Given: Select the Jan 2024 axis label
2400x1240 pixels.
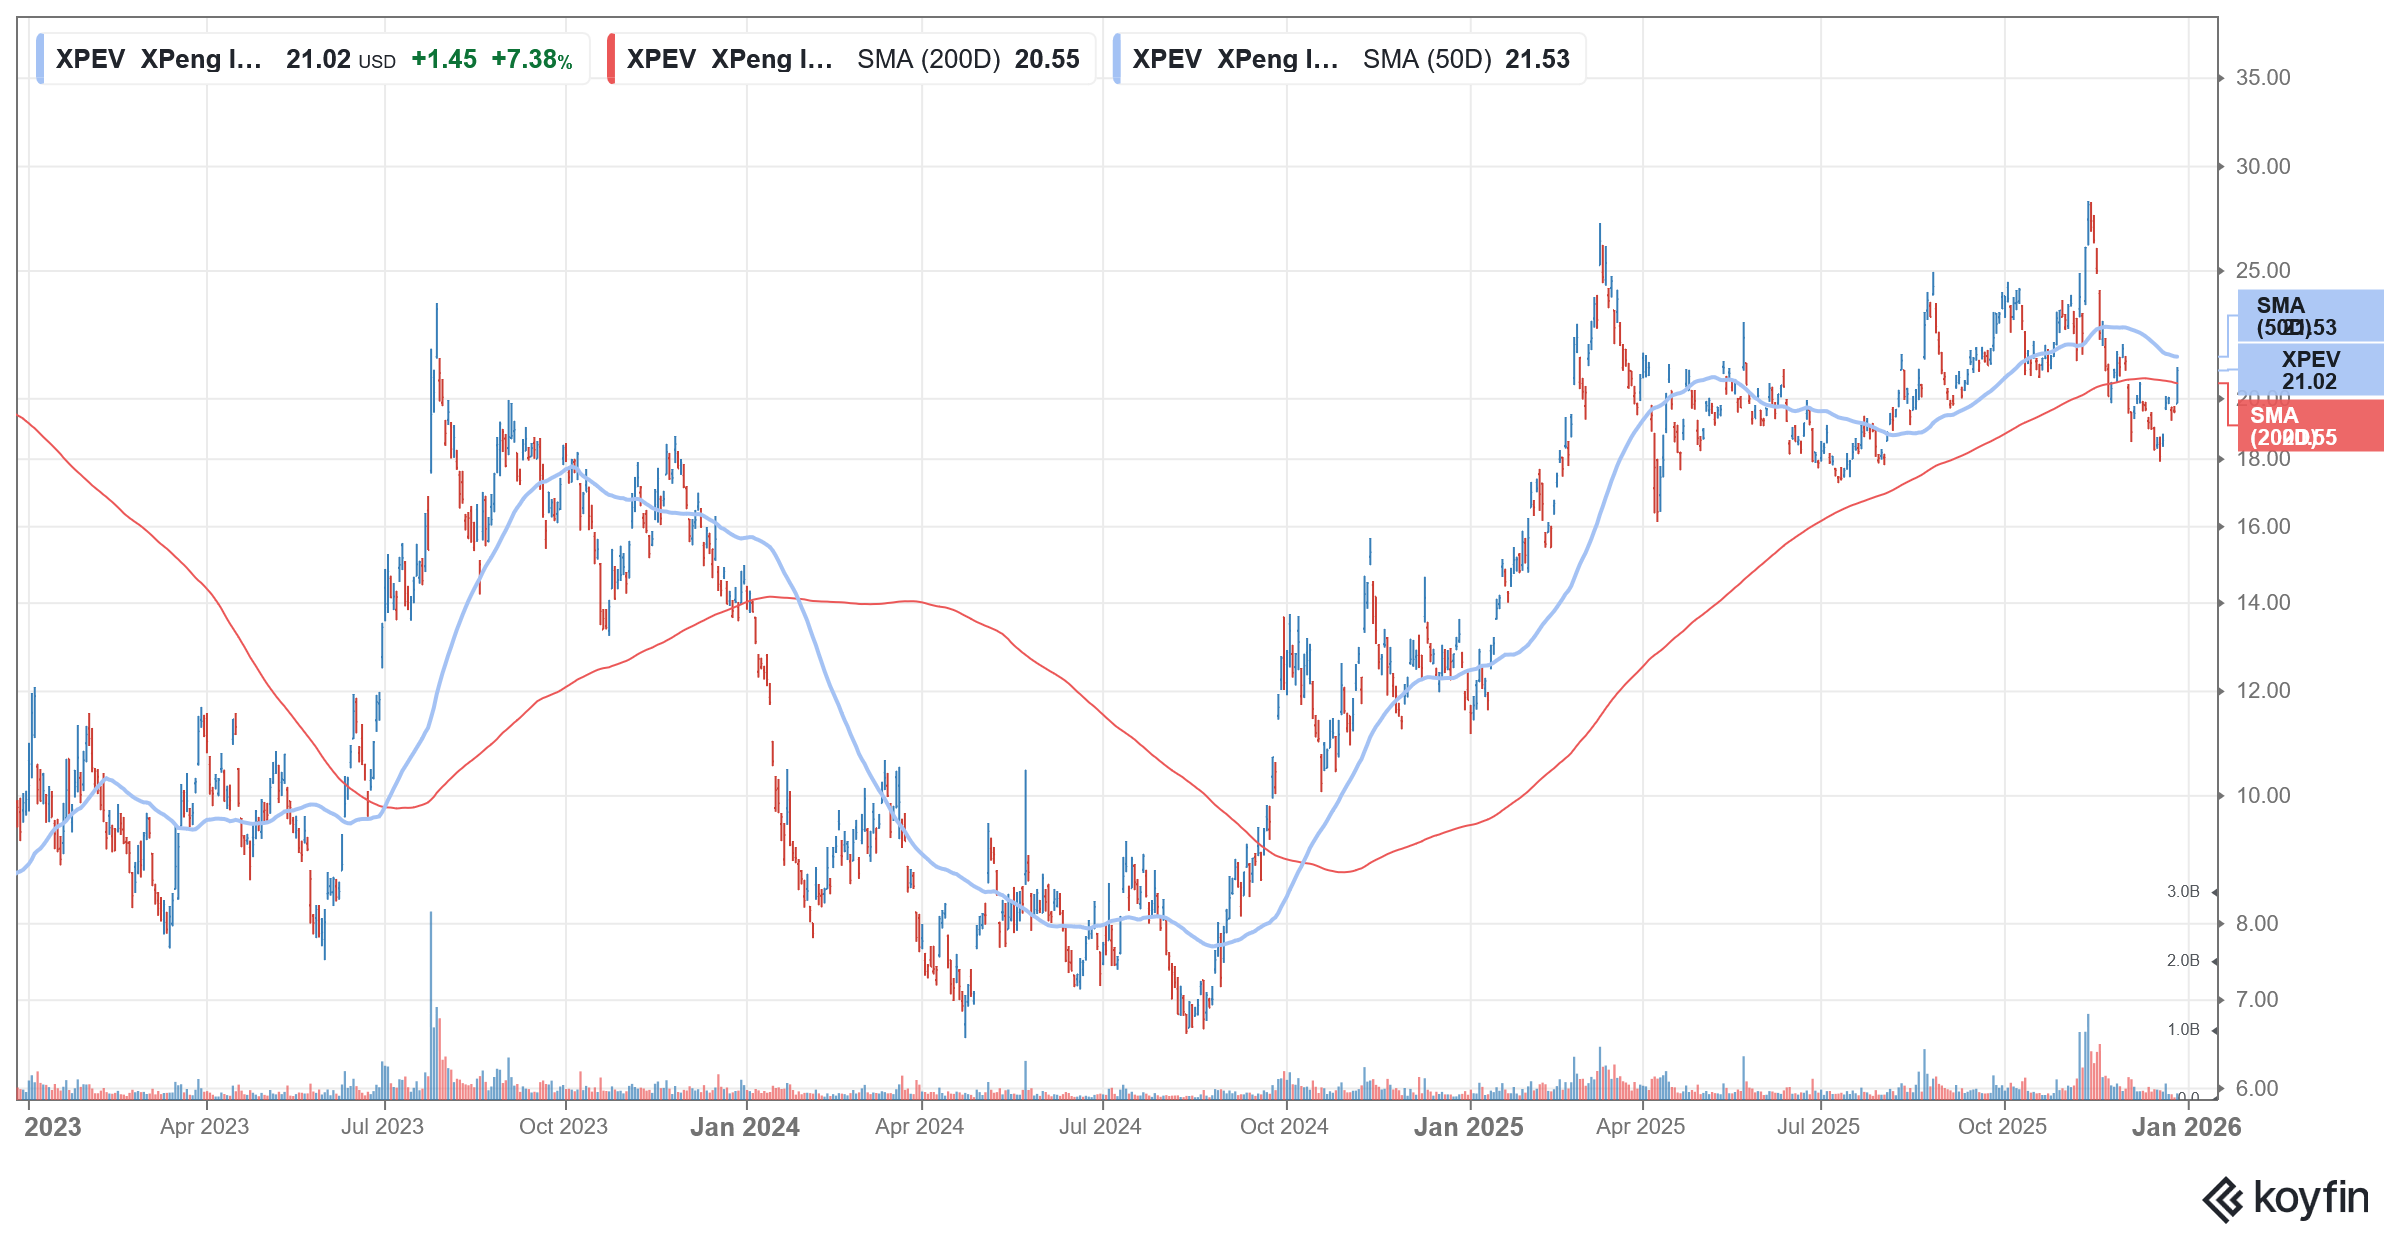Looking at the screenshot, I should [x=746, y=1127].
